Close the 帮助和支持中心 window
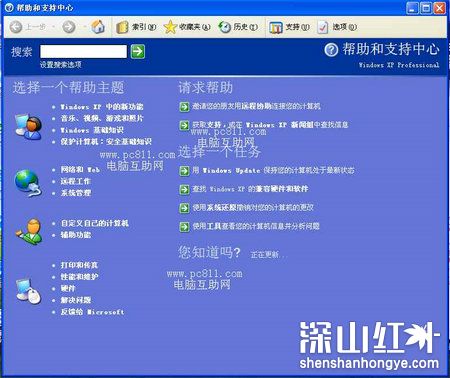Viewport: 450px width, 378px height. [439, 8]
